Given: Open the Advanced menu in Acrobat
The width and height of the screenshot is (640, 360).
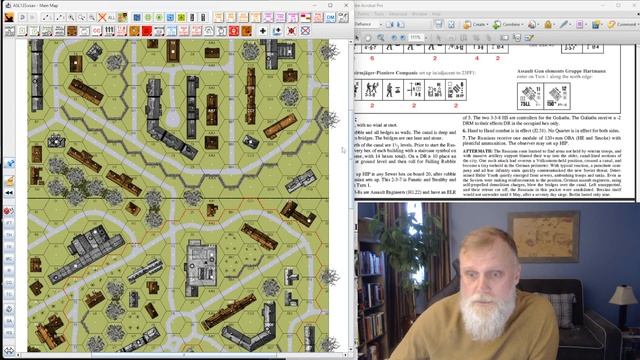Looking at the screenshot, I should tap(398, 14).
